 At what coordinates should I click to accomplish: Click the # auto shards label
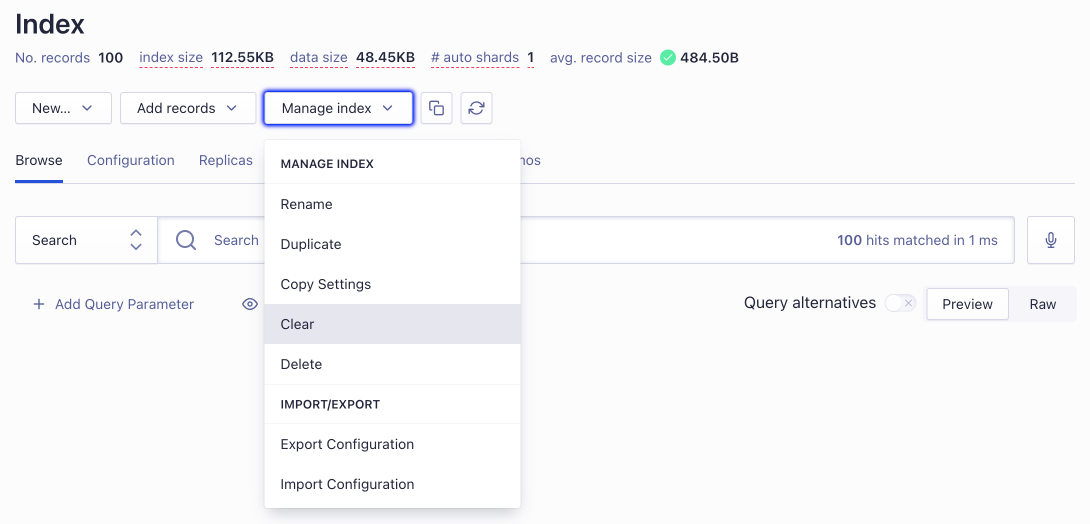click(475, 58)
